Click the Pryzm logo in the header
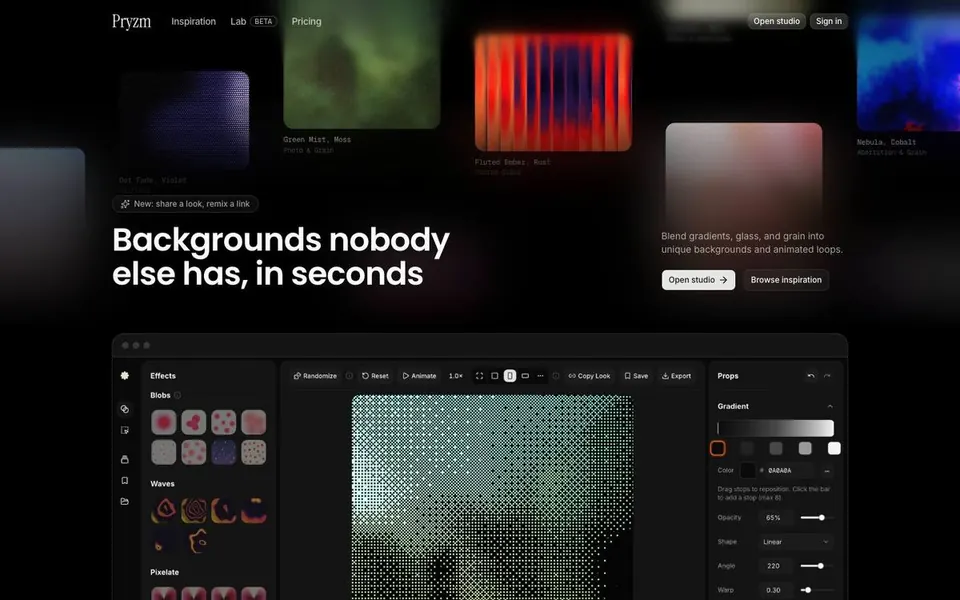Screen dimensions: 960x600 click(x=132, y=21)
